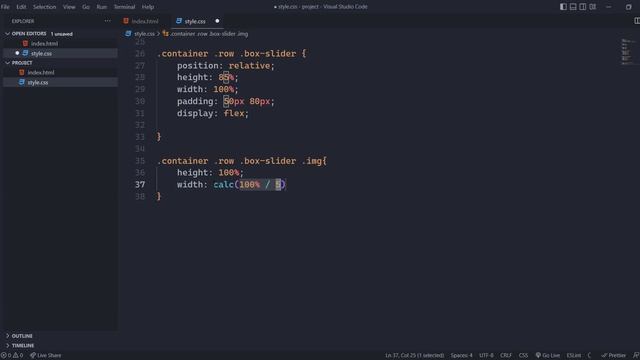Click Ln 37, Col 25 cursor position indicator
The height and width of the screenshot is (360, 640).
pyautogui.click(x=414, y=355)
